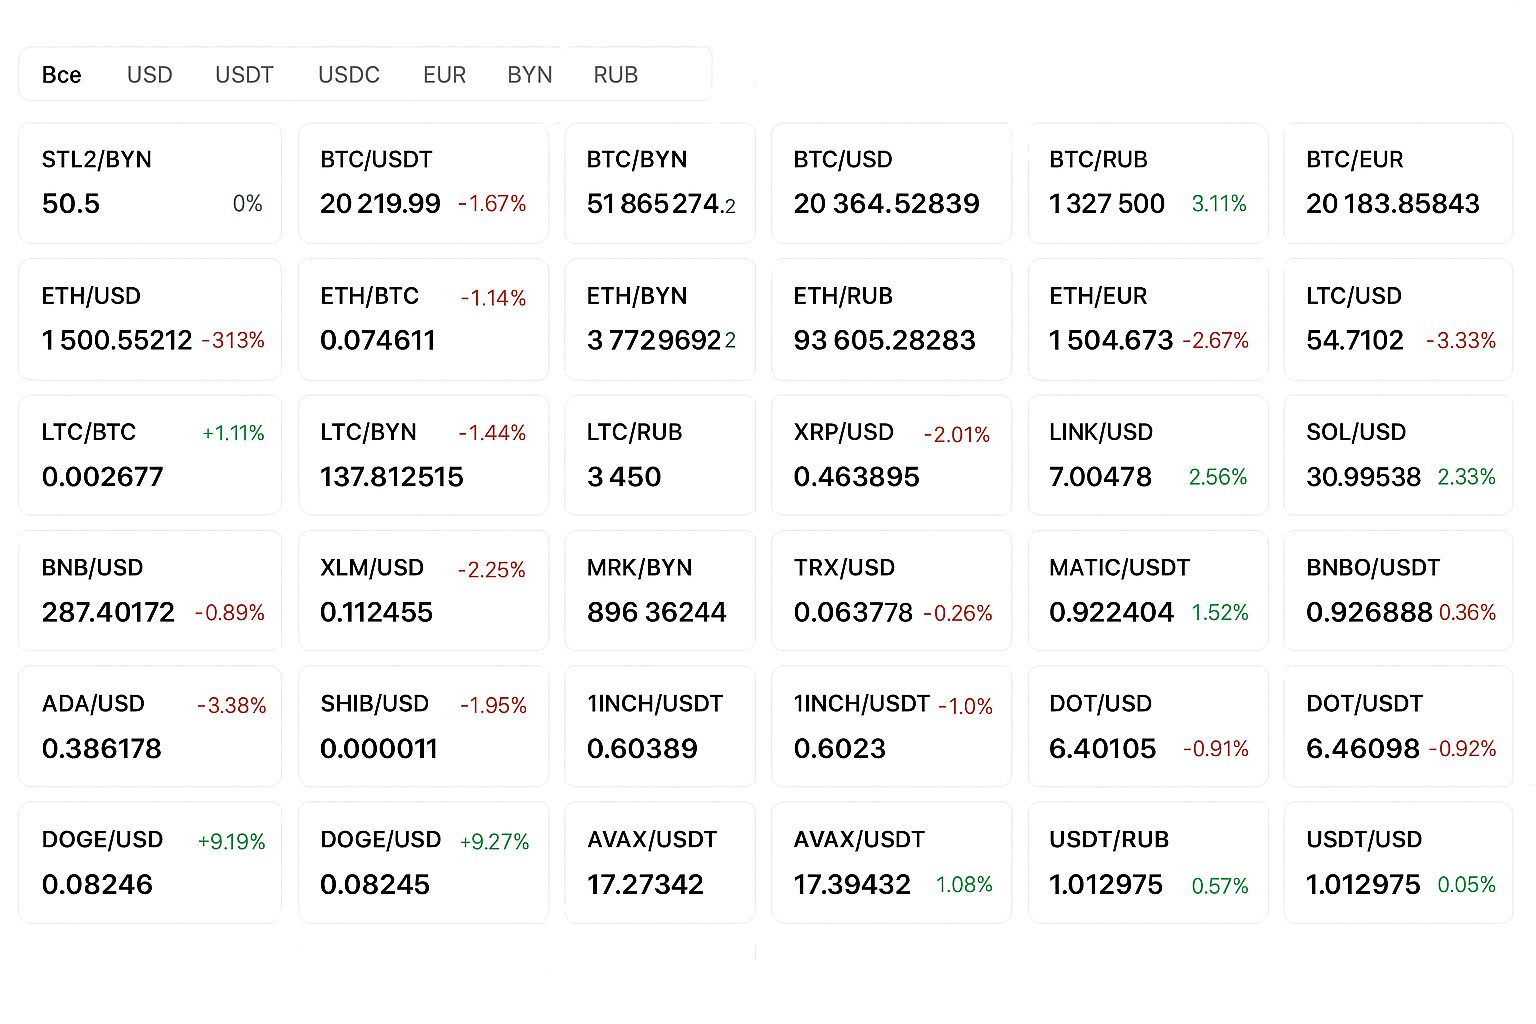Switch to the RUB tab
The width and height of the screenshot is (1536, 1024).
click(x=615, y=75)
